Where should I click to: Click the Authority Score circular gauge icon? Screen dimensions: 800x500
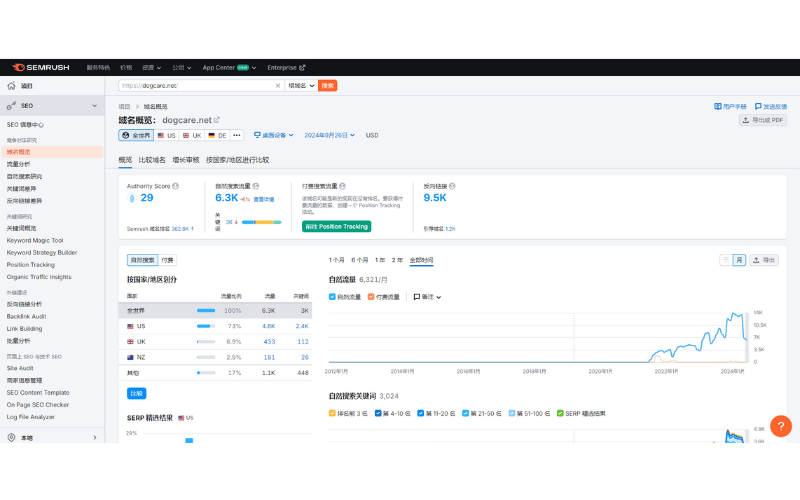click(x=132, y=198)
